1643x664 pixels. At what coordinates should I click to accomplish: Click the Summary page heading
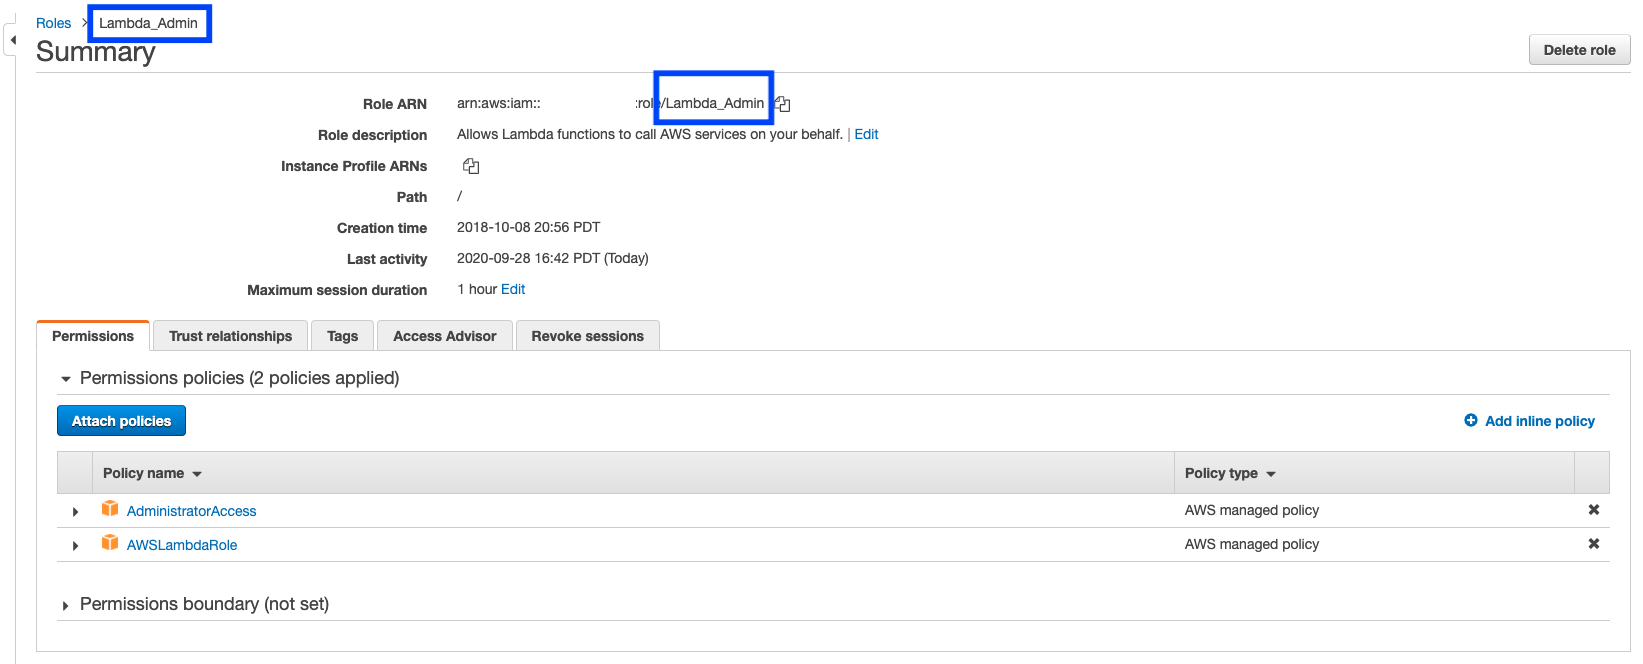(x=96, y=52)
